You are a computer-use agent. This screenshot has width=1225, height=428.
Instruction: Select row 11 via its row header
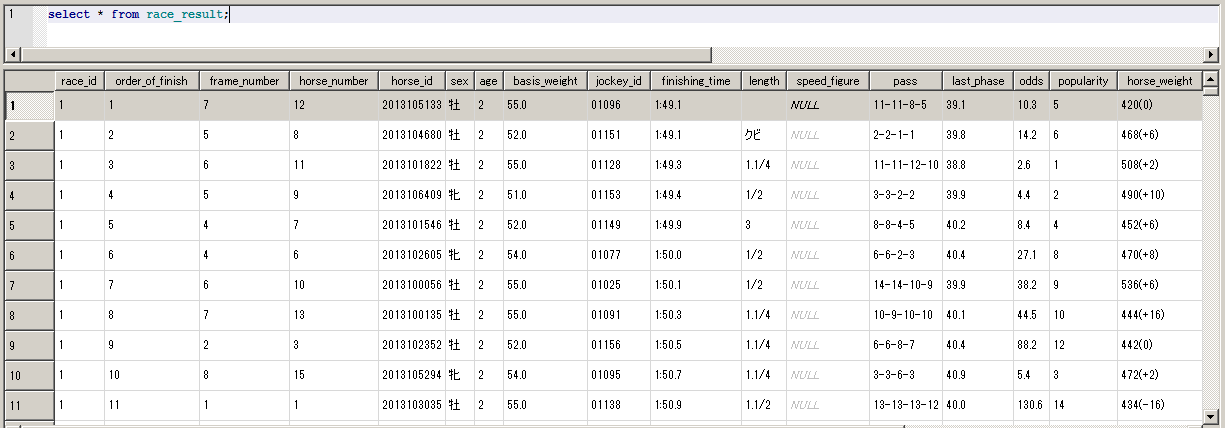pyautogui.click(x=29, y=406)
